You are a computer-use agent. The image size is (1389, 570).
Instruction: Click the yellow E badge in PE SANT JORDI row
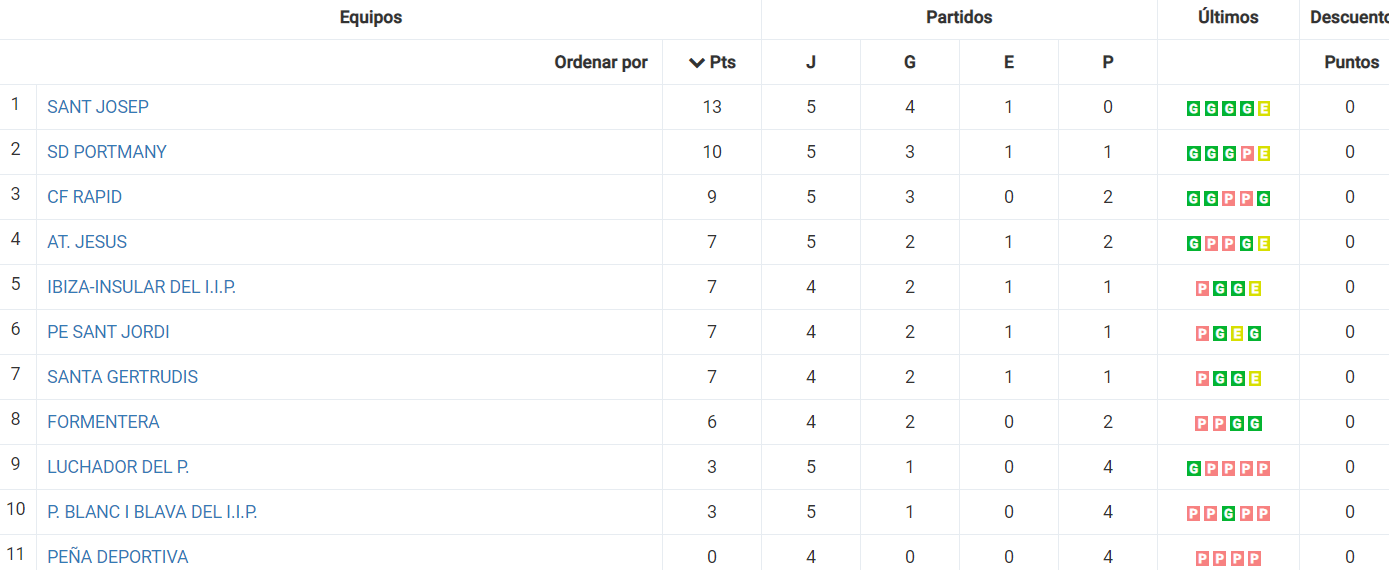pyautogui.click(x=1237, y=333)
